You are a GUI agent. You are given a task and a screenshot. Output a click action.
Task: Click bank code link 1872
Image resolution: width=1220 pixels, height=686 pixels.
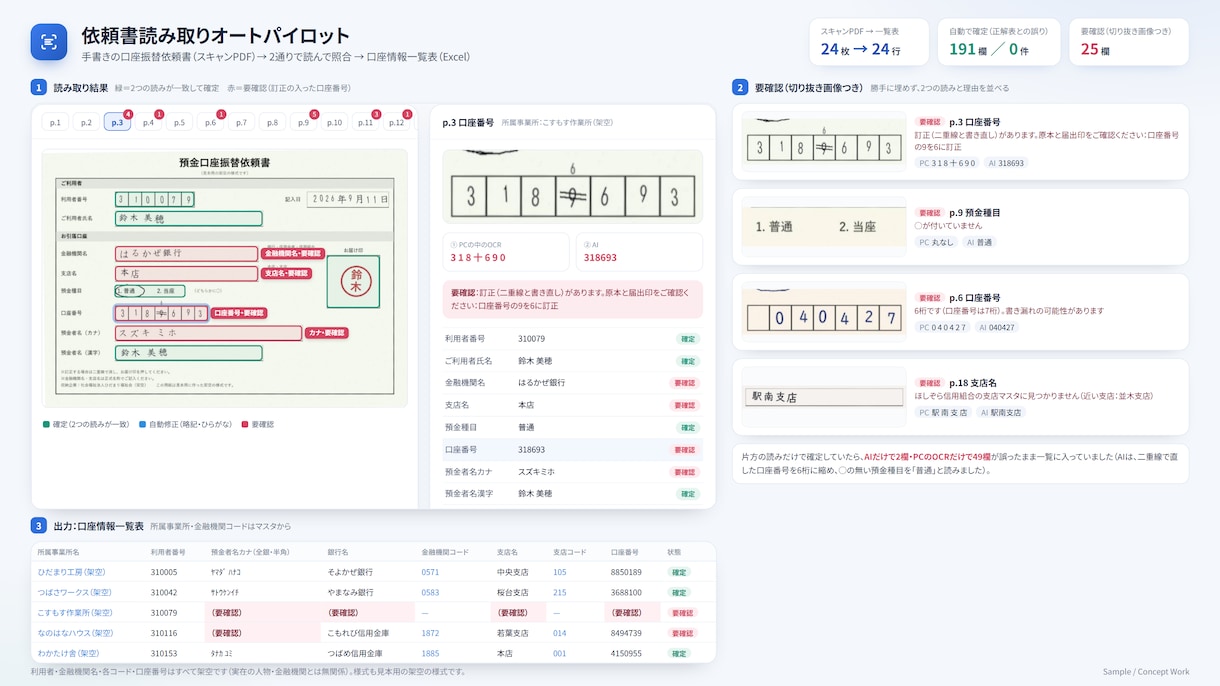click(x=430, y=633)
